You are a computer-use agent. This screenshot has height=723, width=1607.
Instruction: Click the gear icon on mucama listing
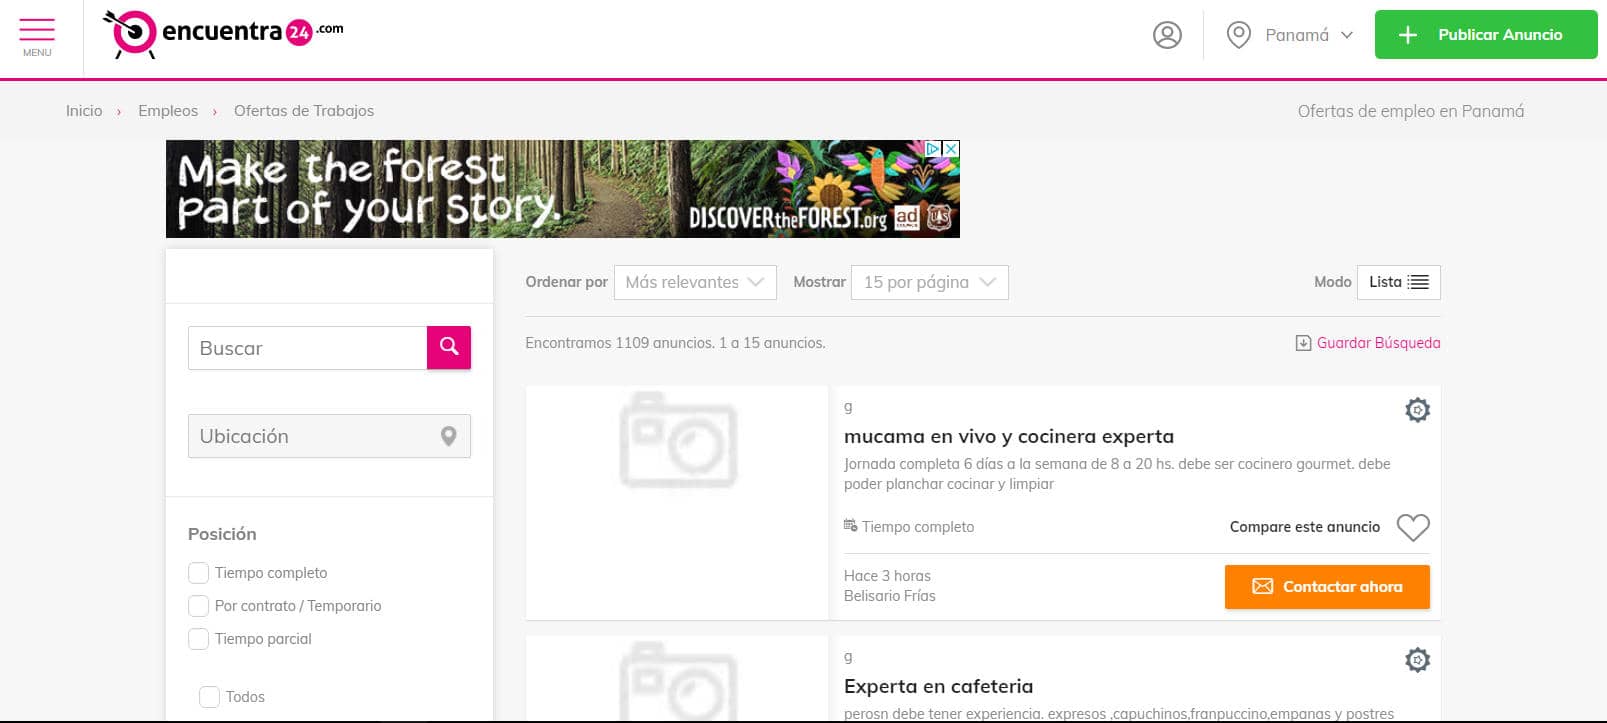pos(1417,410)
